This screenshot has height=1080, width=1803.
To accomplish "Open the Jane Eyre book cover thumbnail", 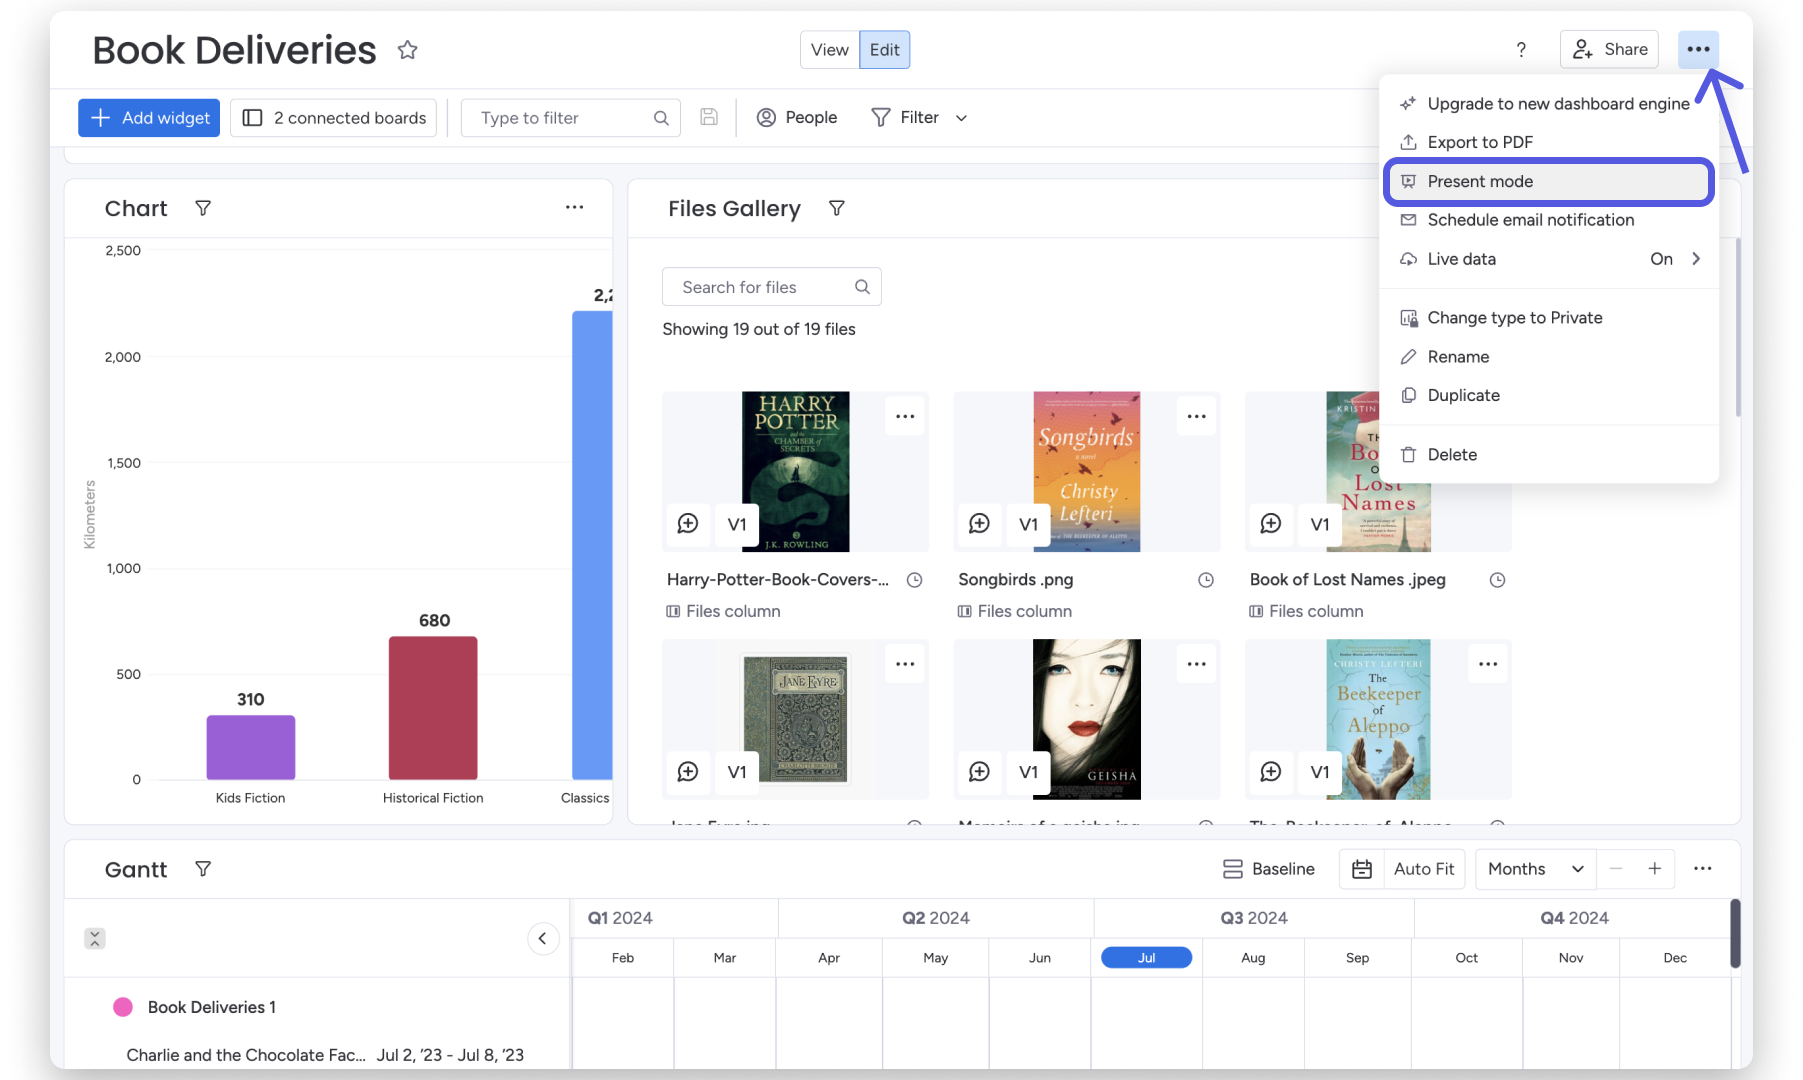I will coord(795,719).
